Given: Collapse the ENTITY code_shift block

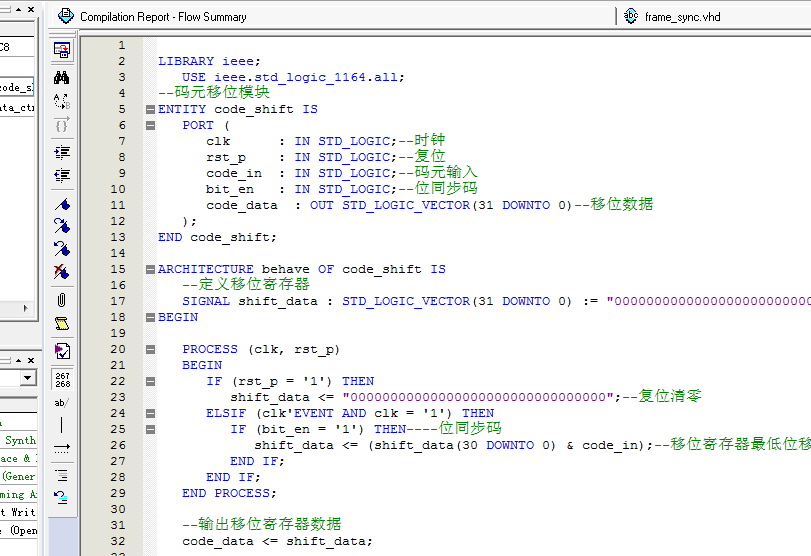Looking at the screenshot, I should 150,109.
